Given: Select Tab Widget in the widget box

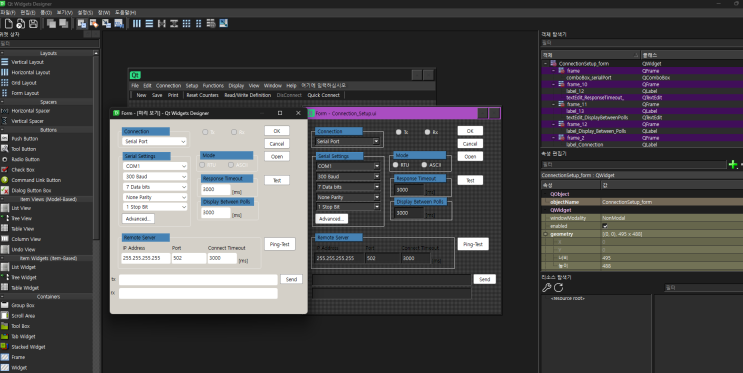Looking at the screenshot, I should tap(23, 337).
